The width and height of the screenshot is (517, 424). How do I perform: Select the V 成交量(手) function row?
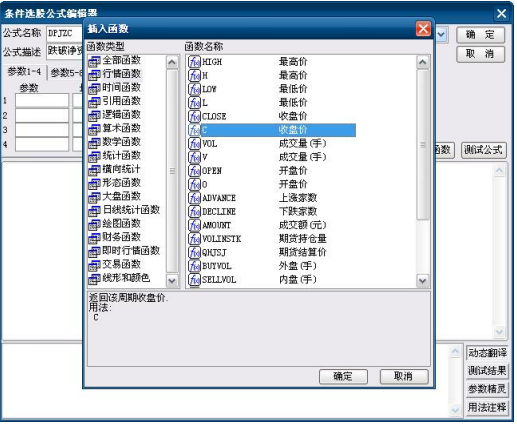257,157
